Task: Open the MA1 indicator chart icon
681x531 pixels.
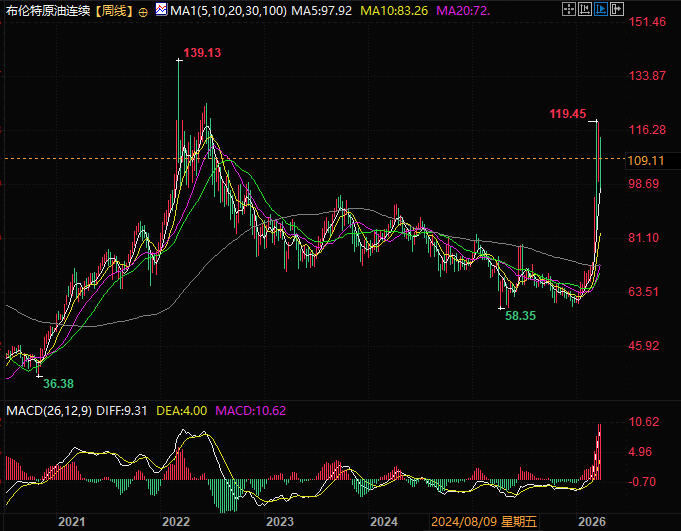Action: (x=161, y=11)
